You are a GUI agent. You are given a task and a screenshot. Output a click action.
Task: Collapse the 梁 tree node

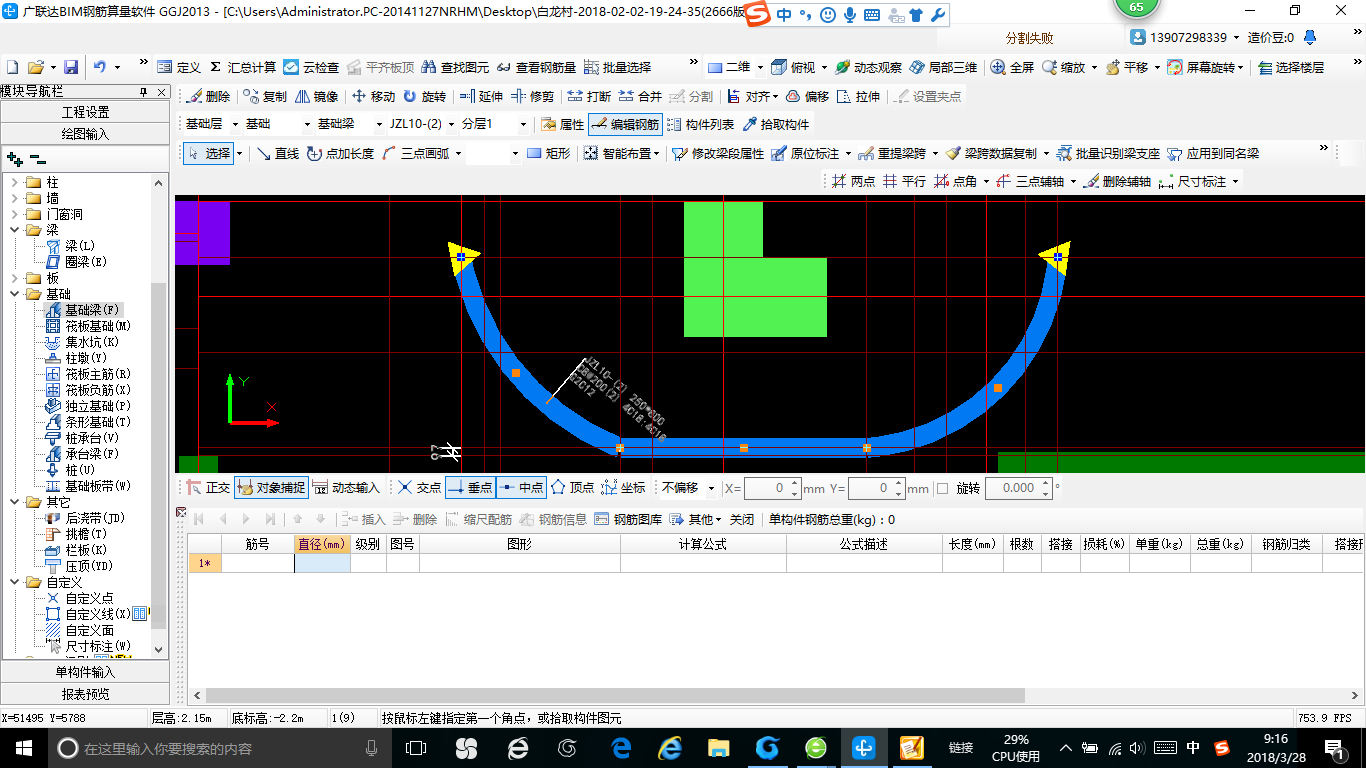[15, 230]
